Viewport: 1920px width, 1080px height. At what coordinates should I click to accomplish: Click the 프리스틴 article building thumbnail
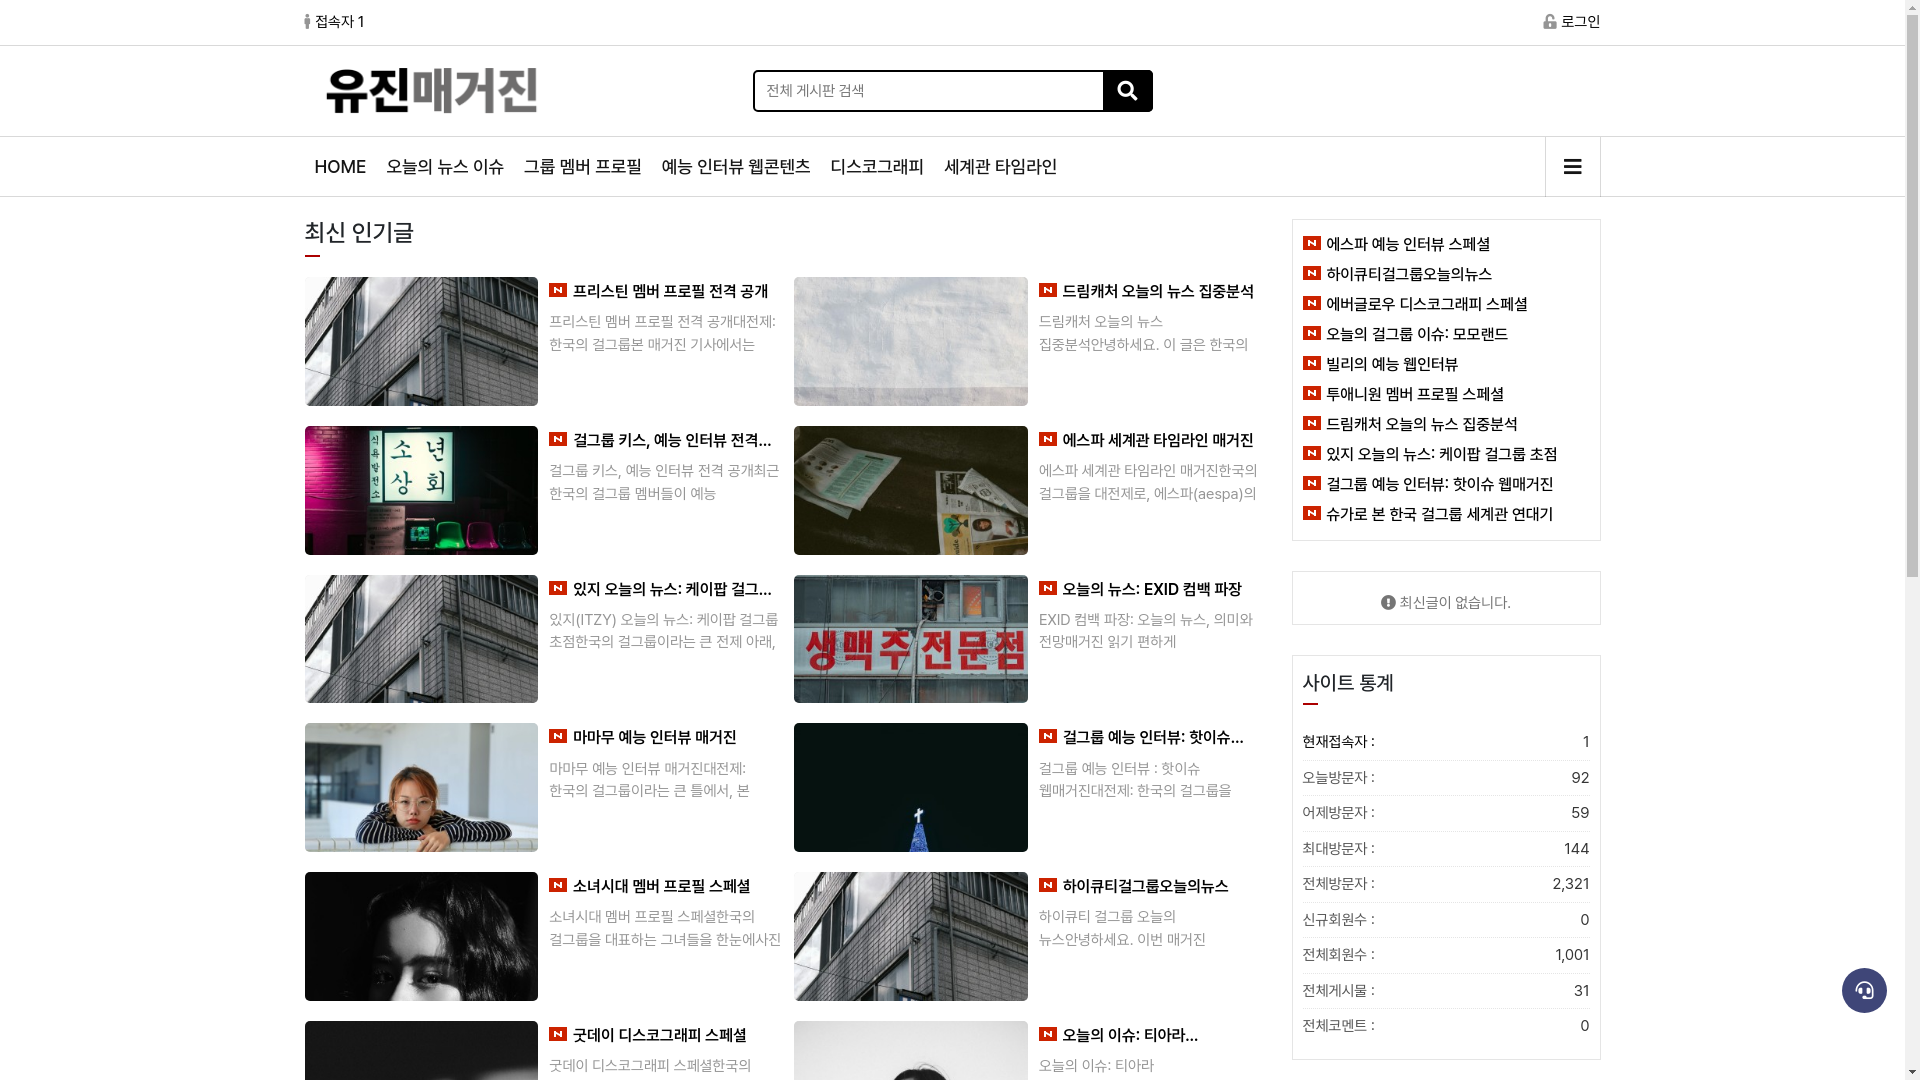(421, 341)
